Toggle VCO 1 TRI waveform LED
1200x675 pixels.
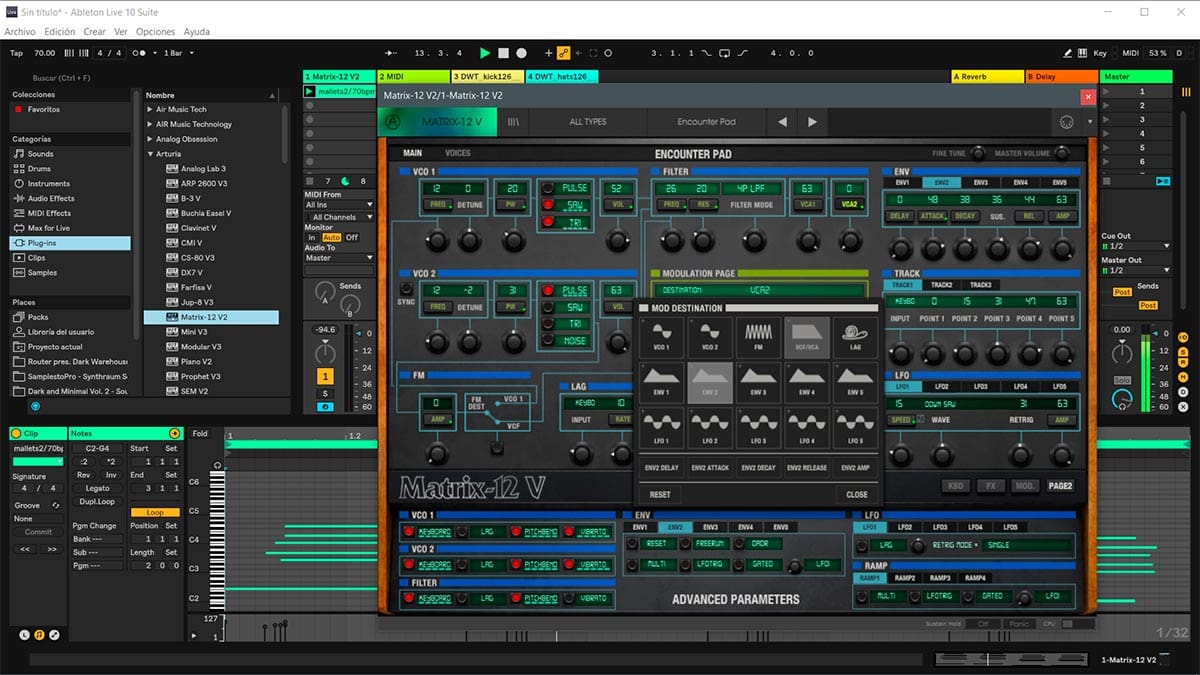tap(548, 221)
